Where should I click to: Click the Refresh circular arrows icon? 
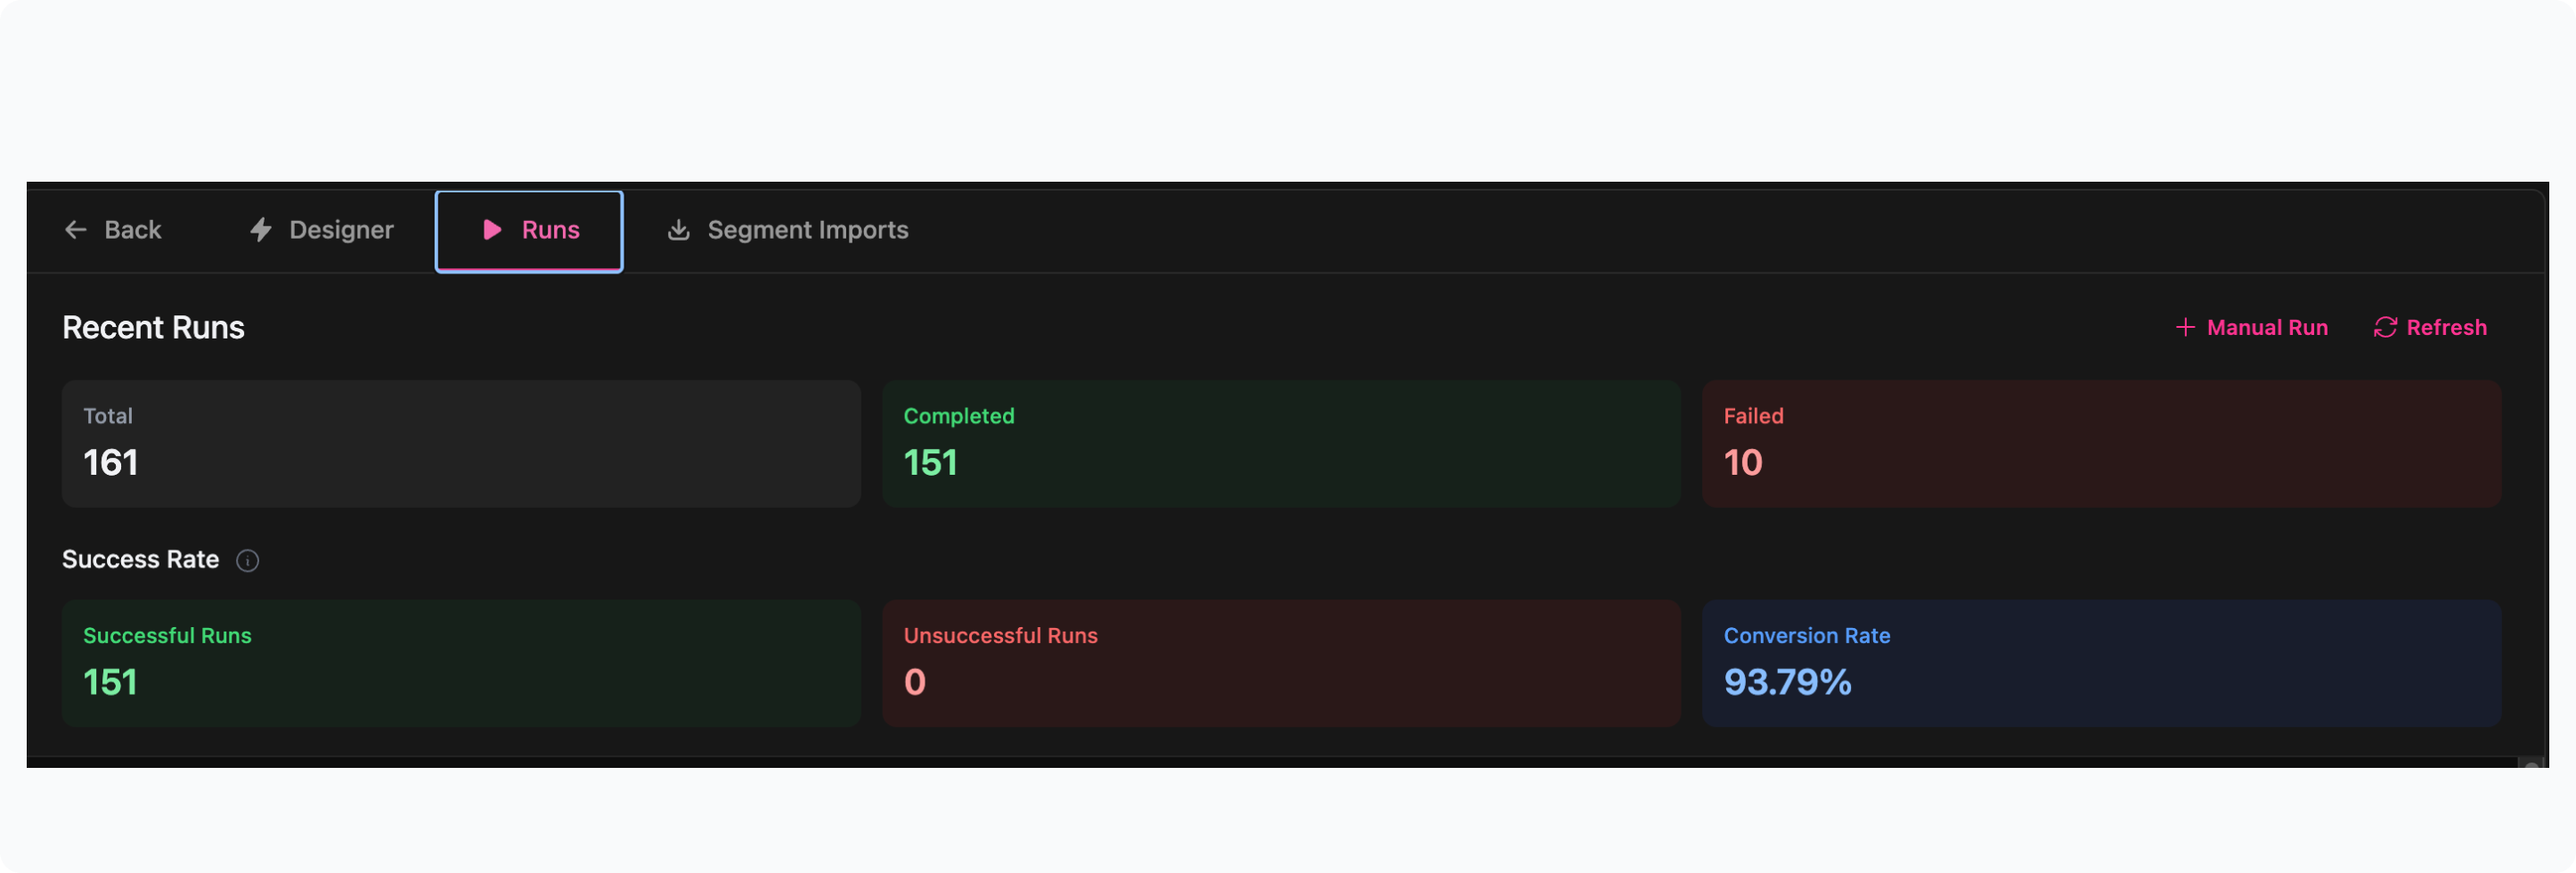[2385, 328]
